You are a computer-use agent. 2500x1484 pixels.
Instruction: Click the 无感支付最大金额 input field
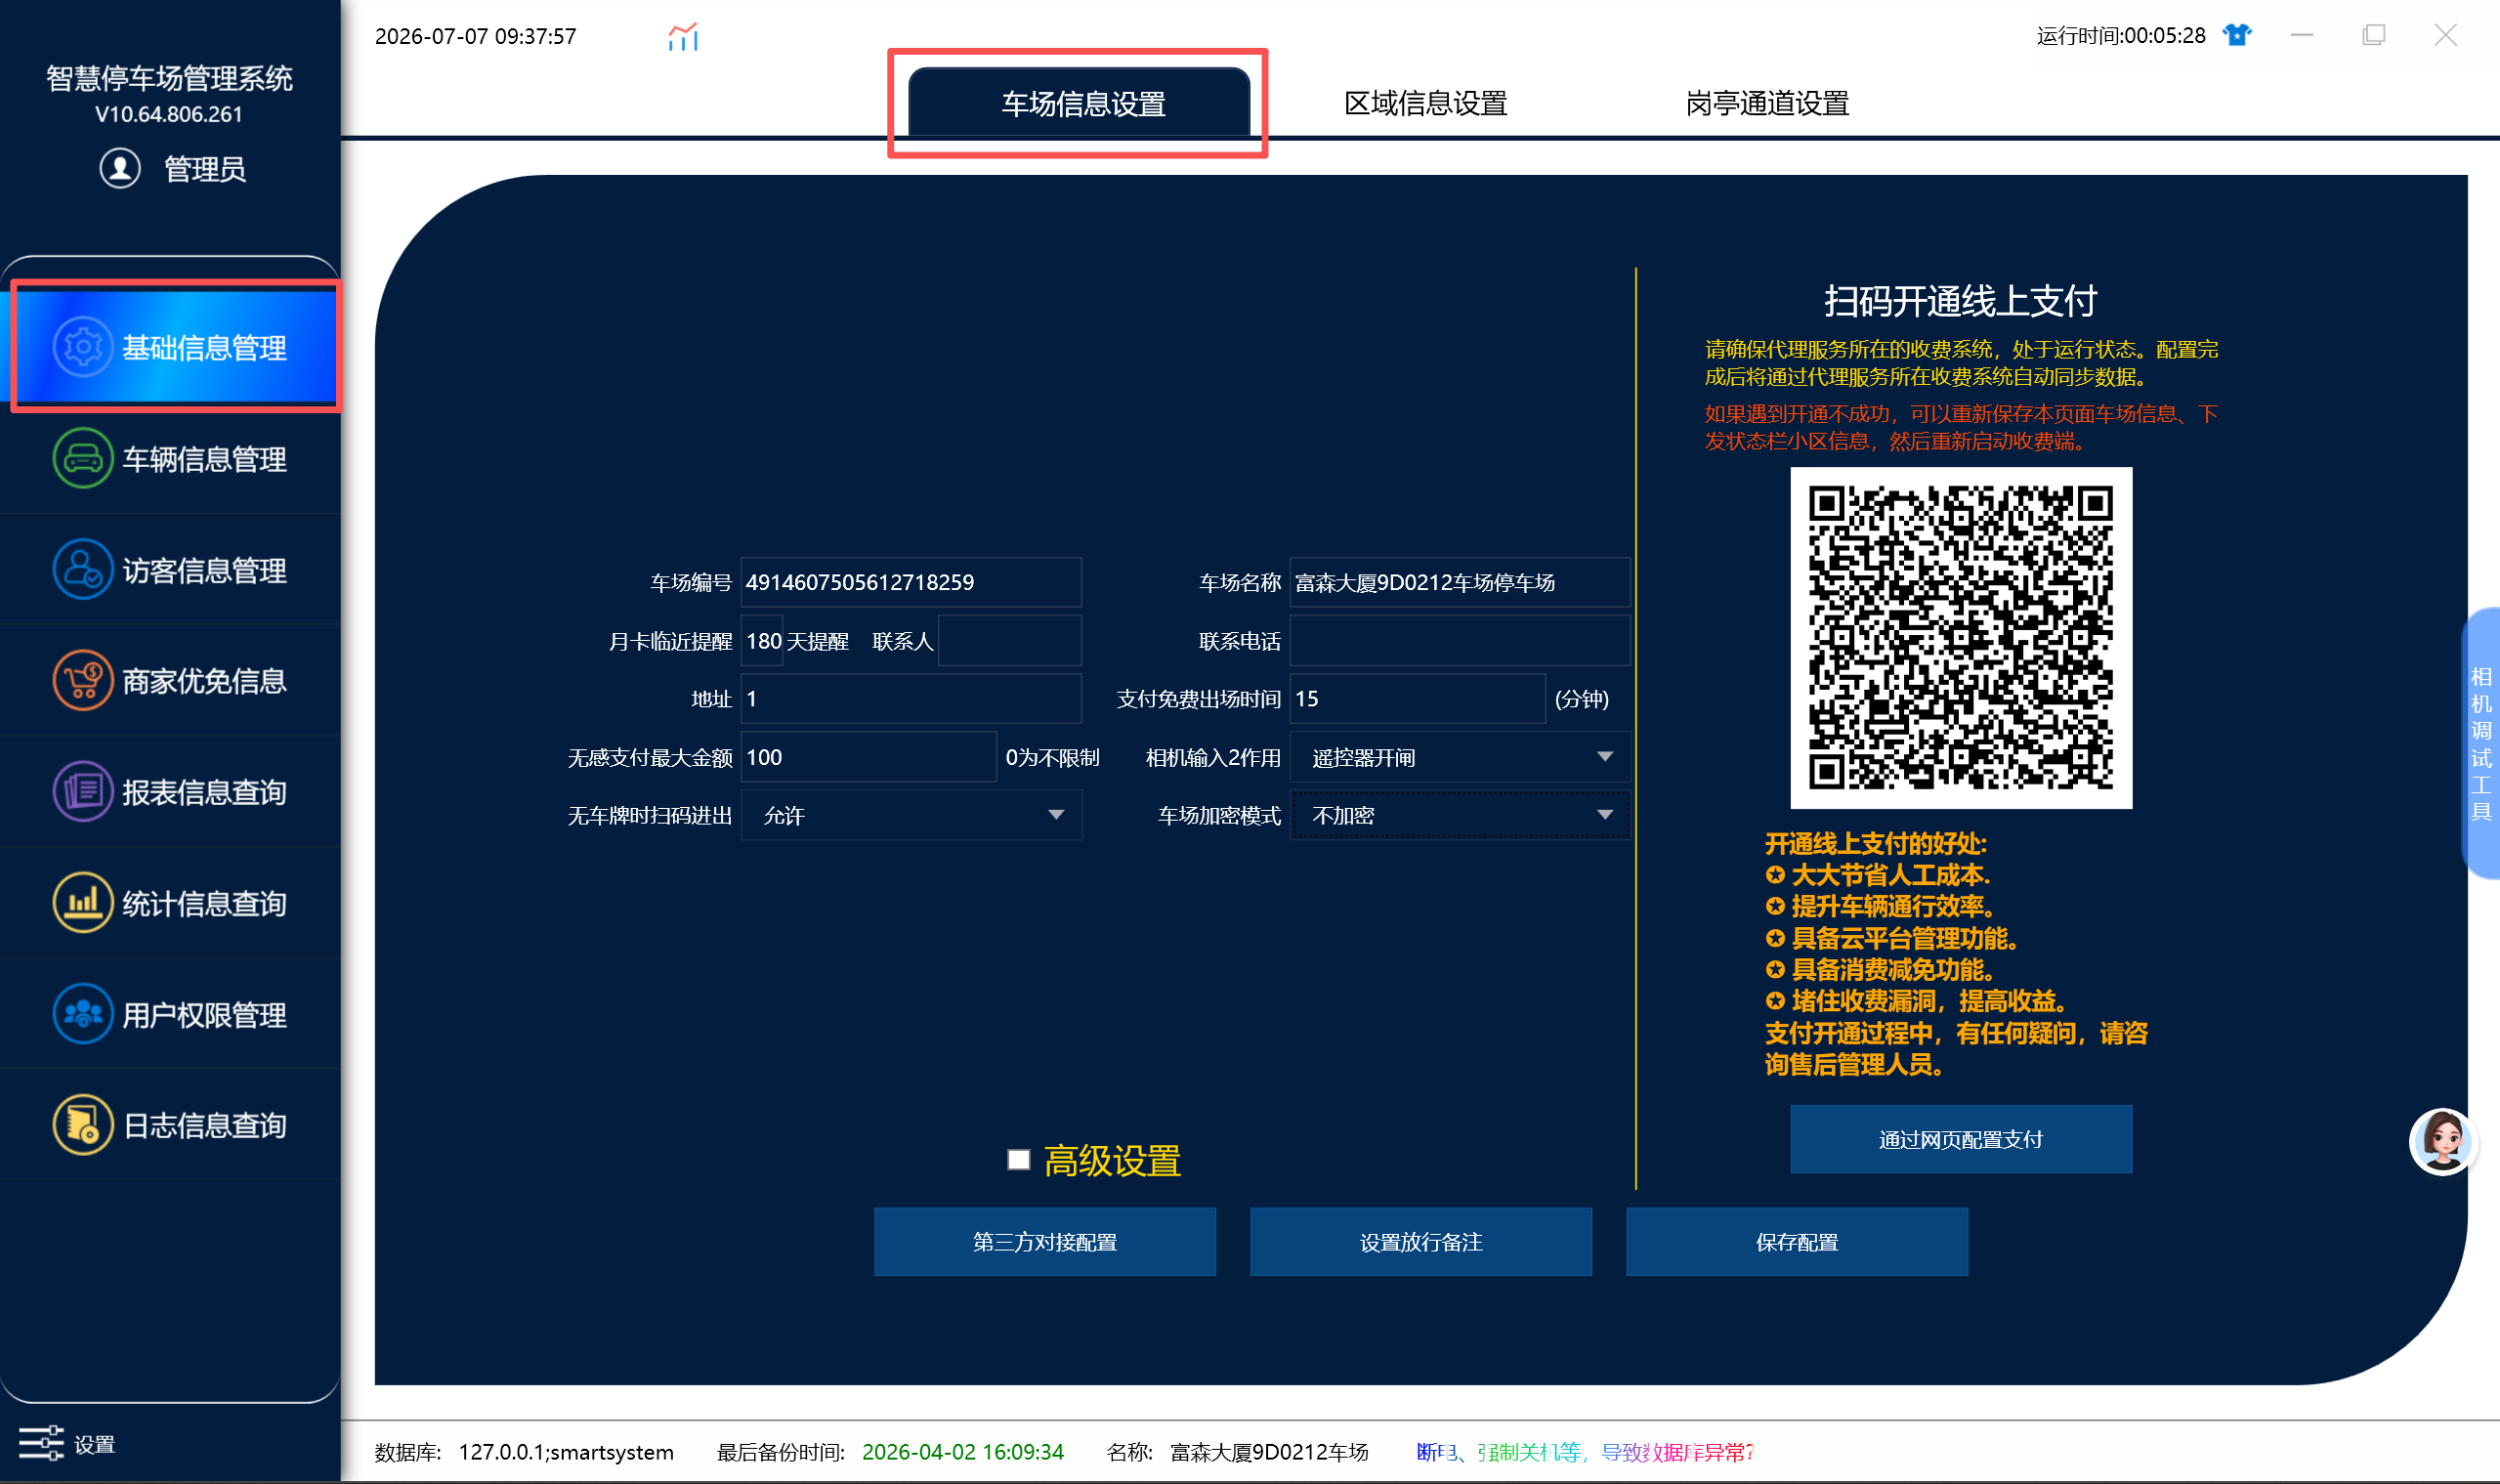coord(868,757)
